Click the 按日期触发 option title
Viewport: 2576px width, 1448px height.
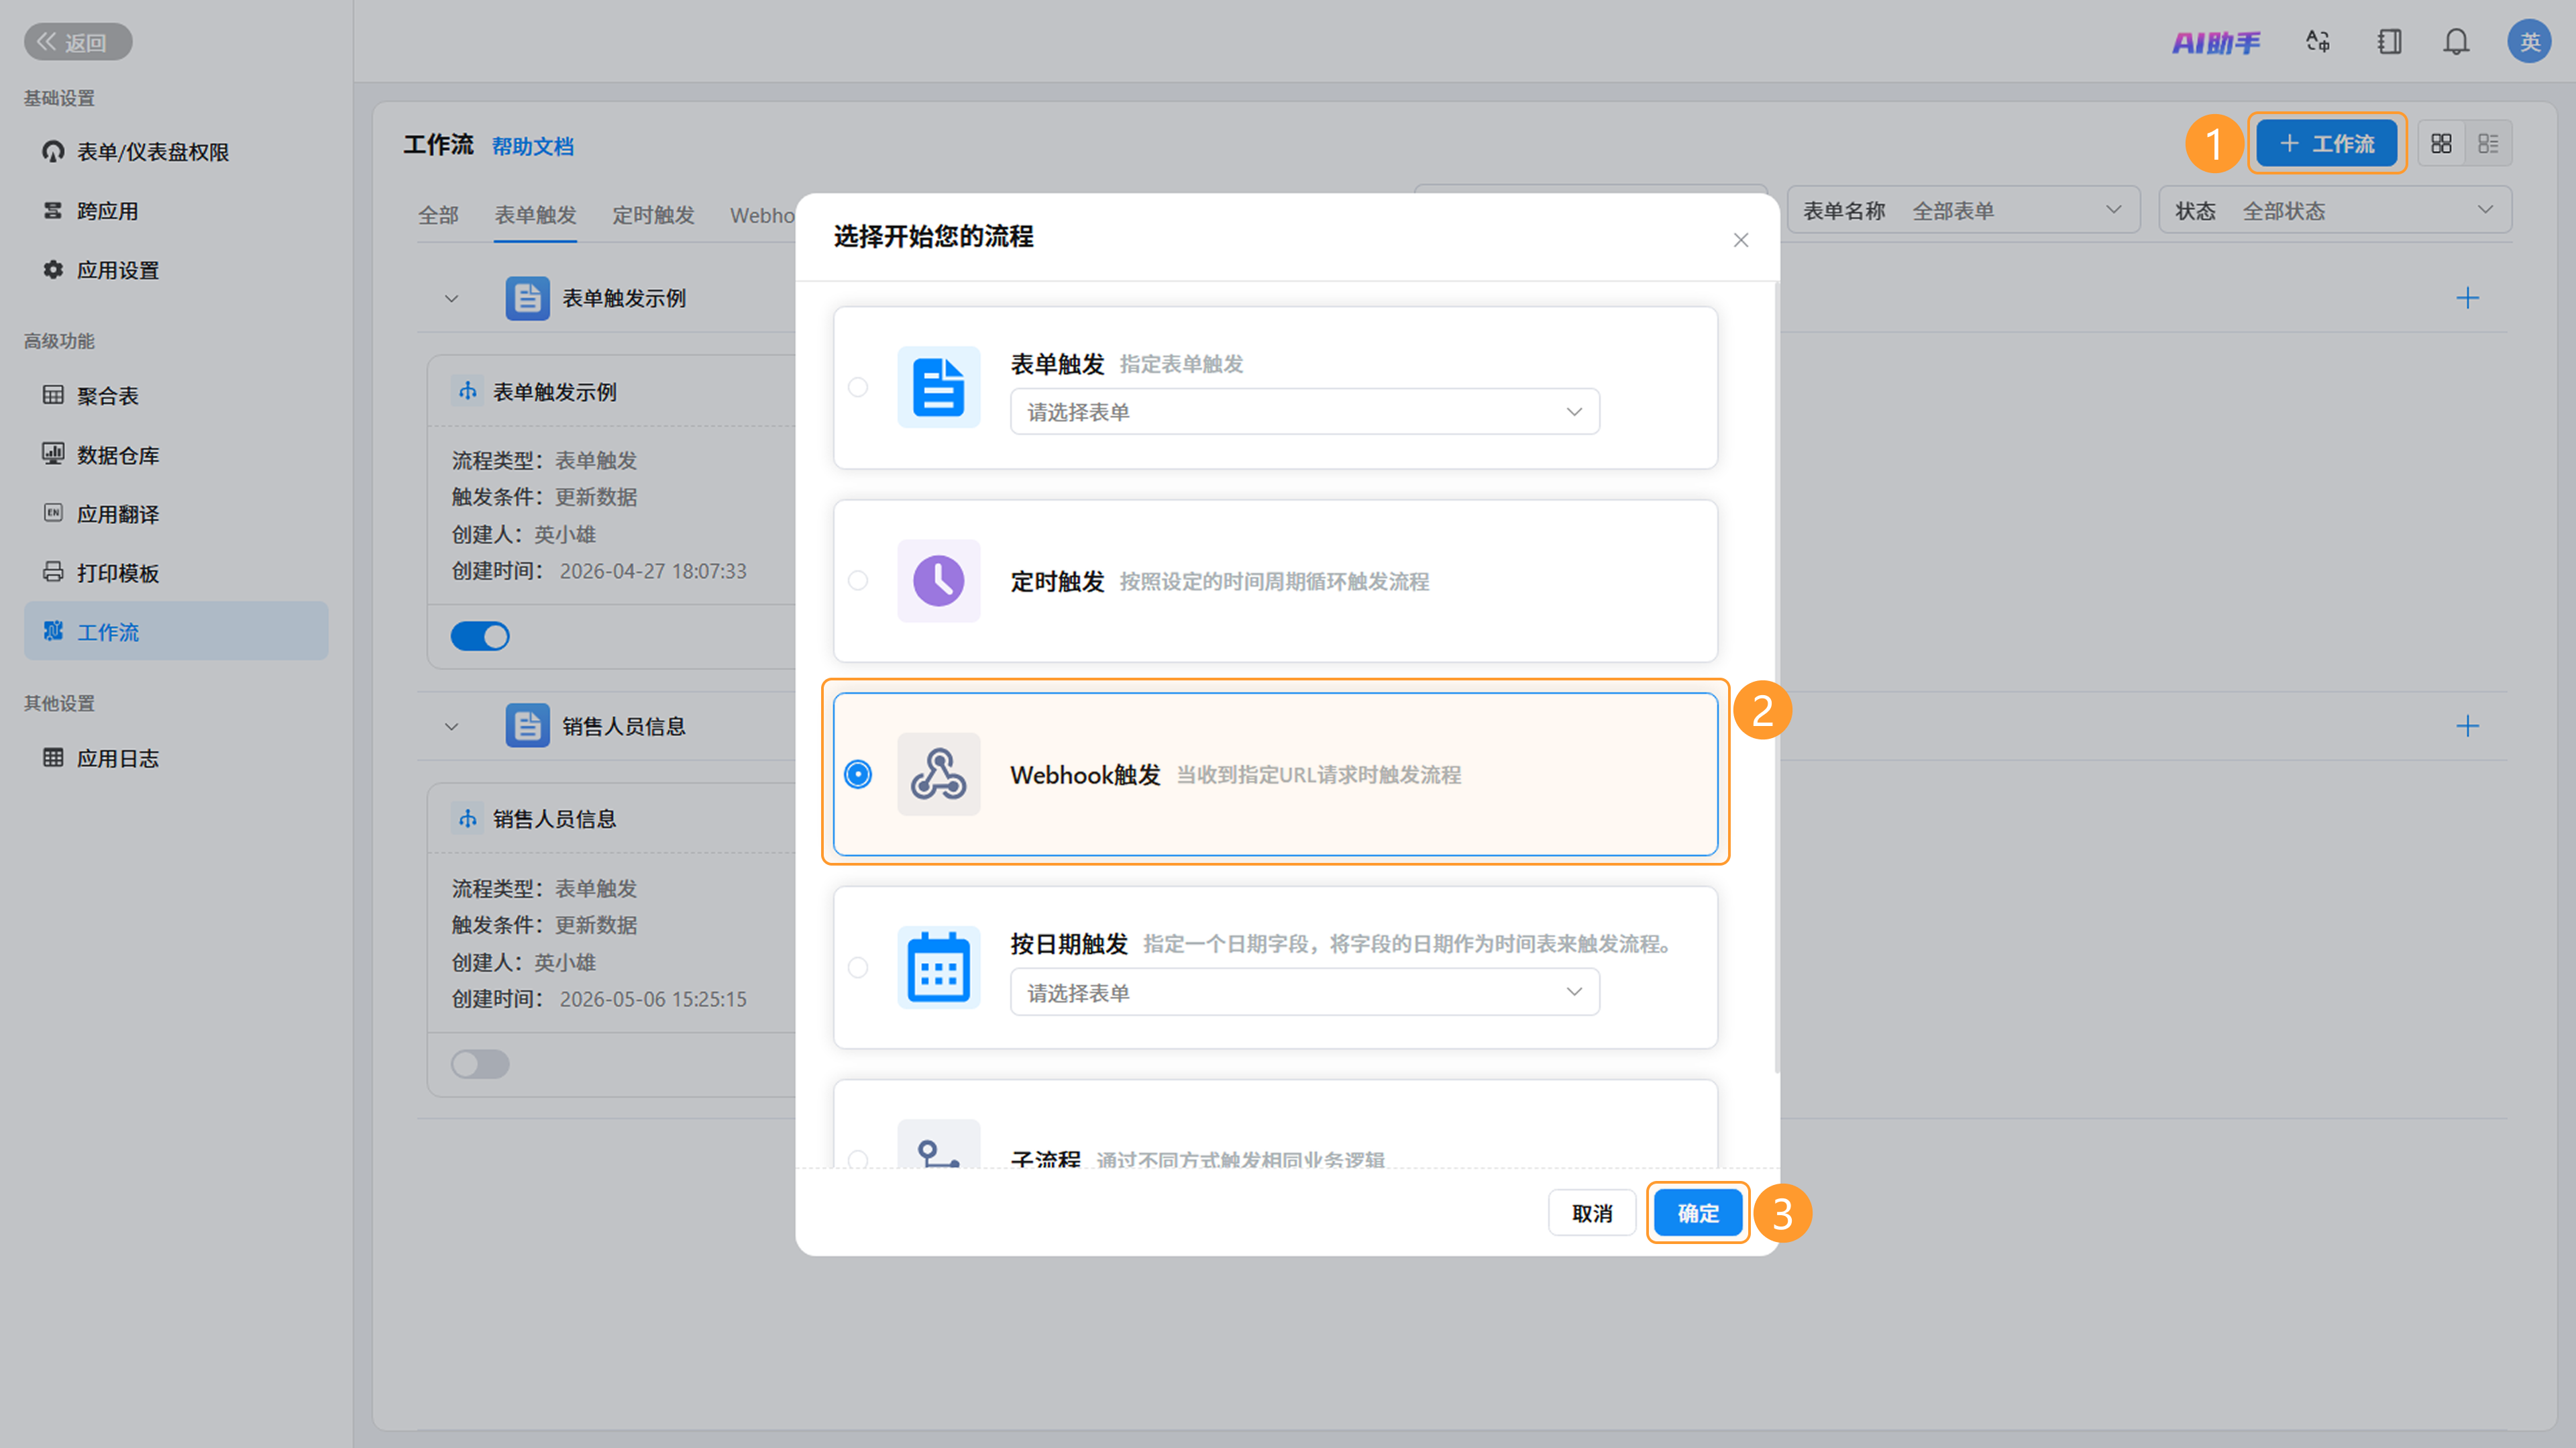[1069, 944]
